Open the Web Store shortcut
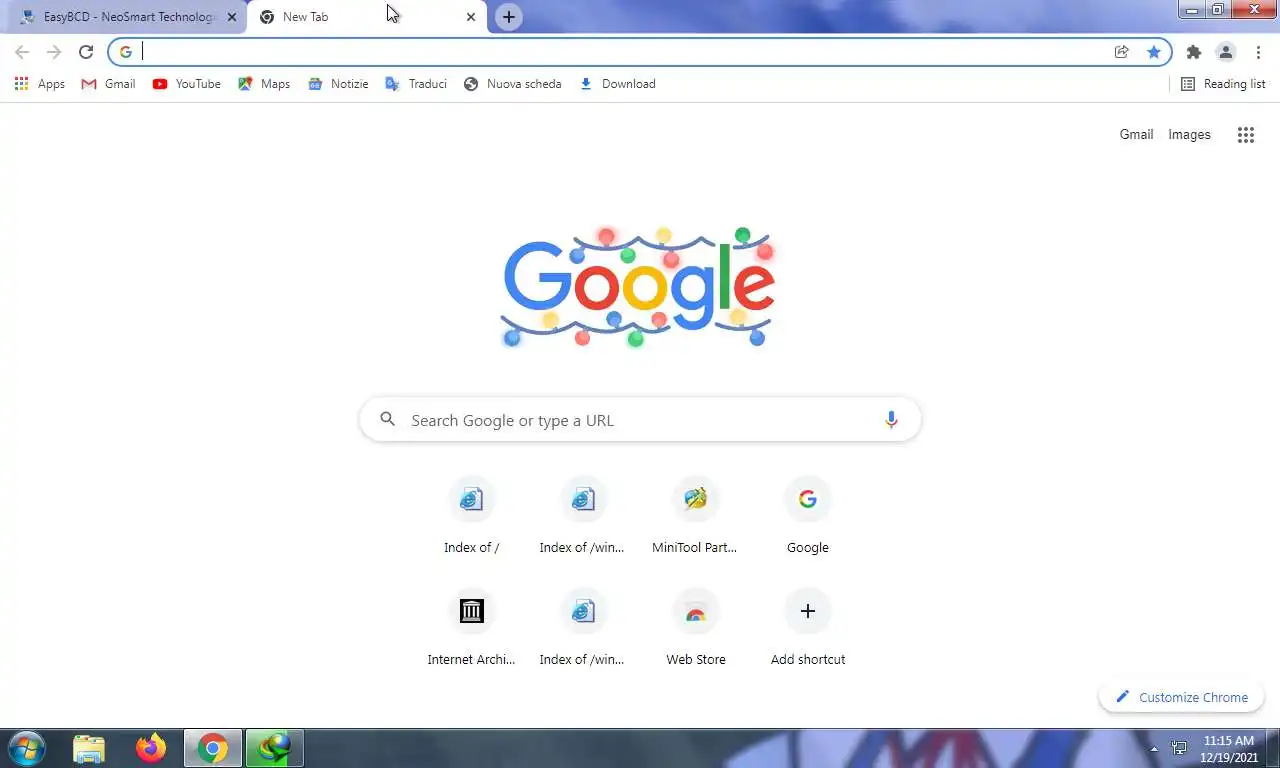The height and width of the screenshot is (768, 1280). pyautogui.click(x=695, y=628)
